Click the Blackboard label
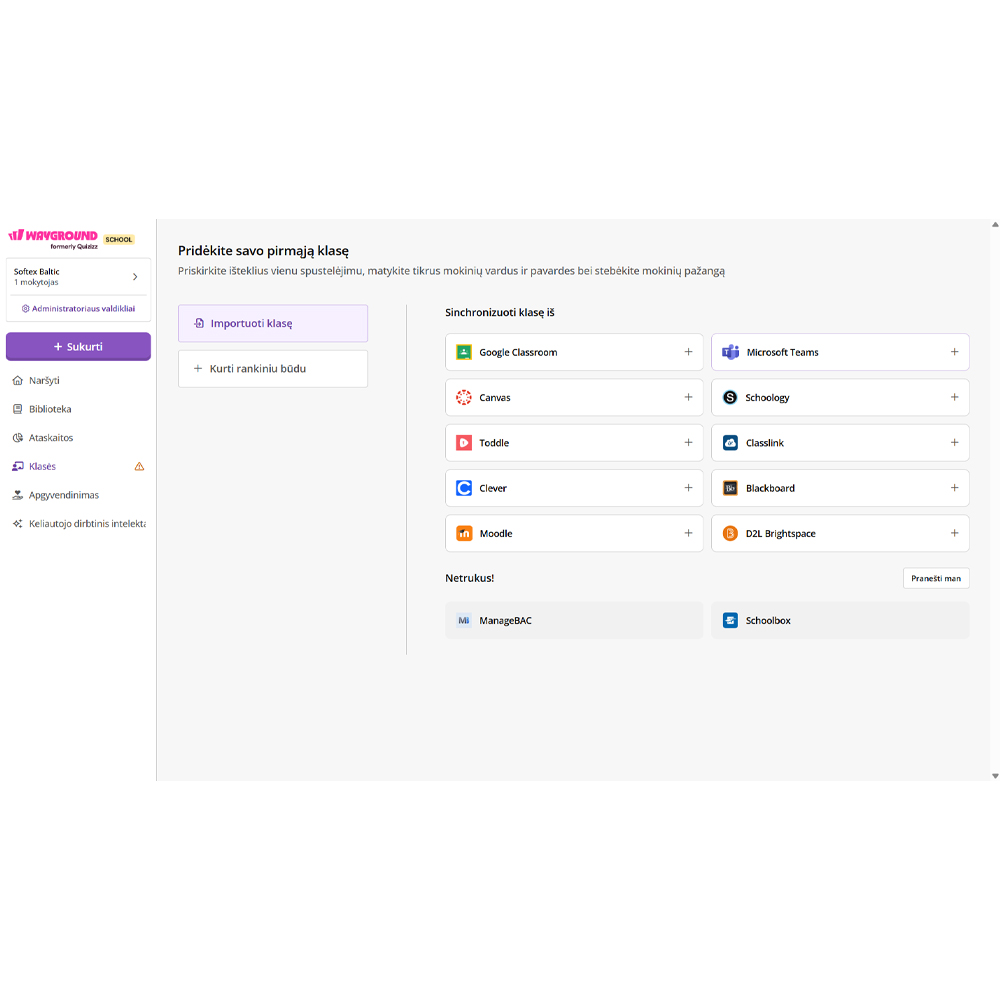Screen dimensions: 1000x1000 [770, 488]
